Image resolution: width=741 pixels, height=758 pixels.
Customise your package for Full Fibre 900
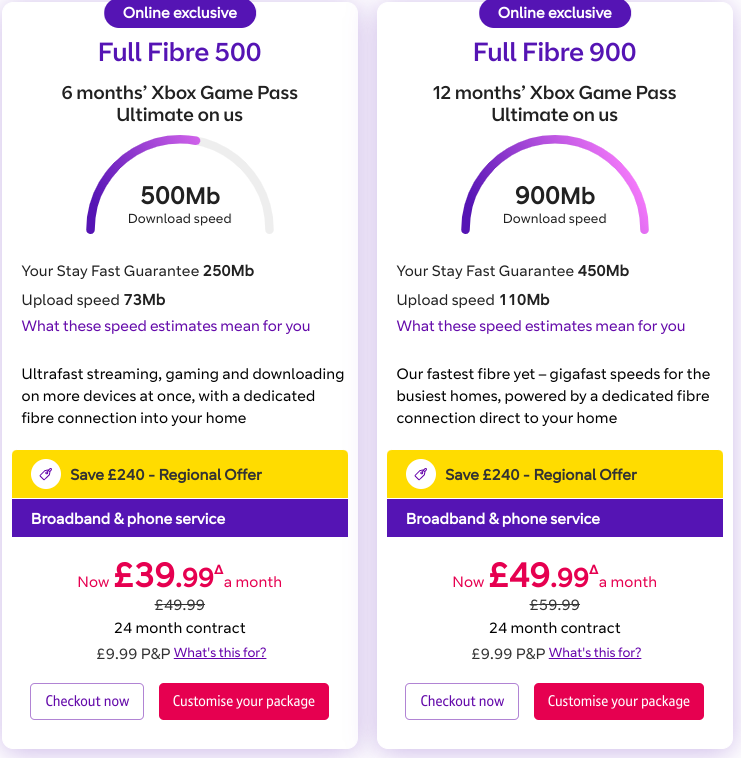tap(619, 701)
